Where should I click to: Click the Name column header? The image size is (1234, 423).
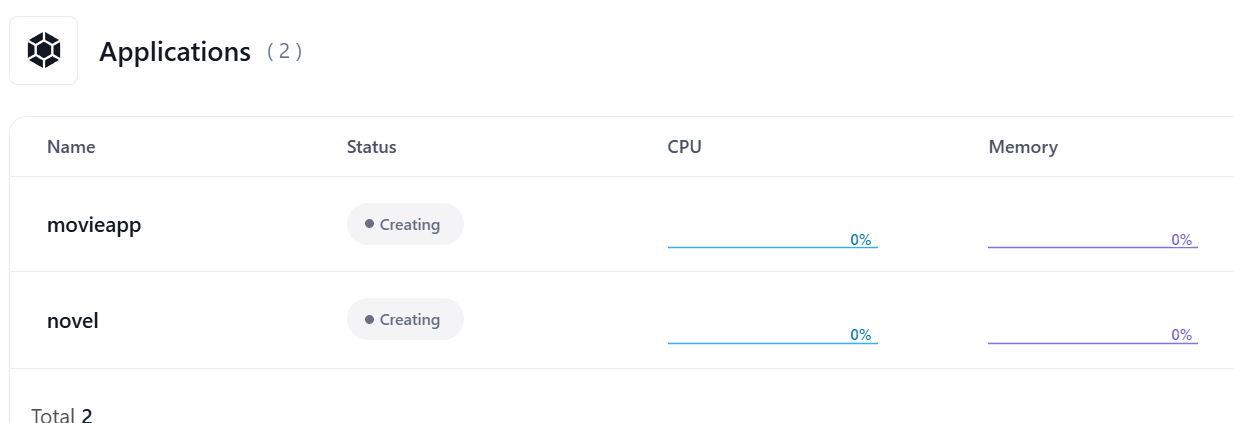point(71,147)
